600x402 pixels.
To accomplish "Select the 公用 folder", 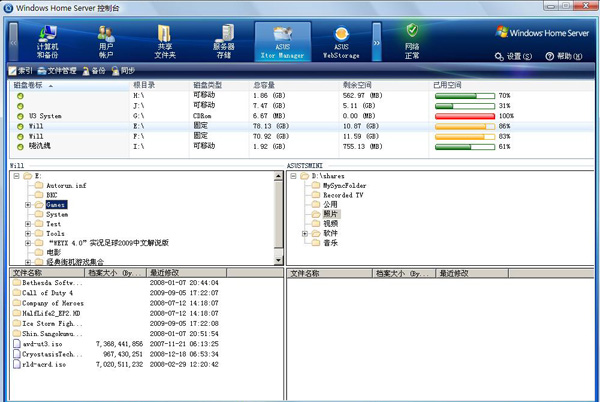I will (x=324, y=205).
